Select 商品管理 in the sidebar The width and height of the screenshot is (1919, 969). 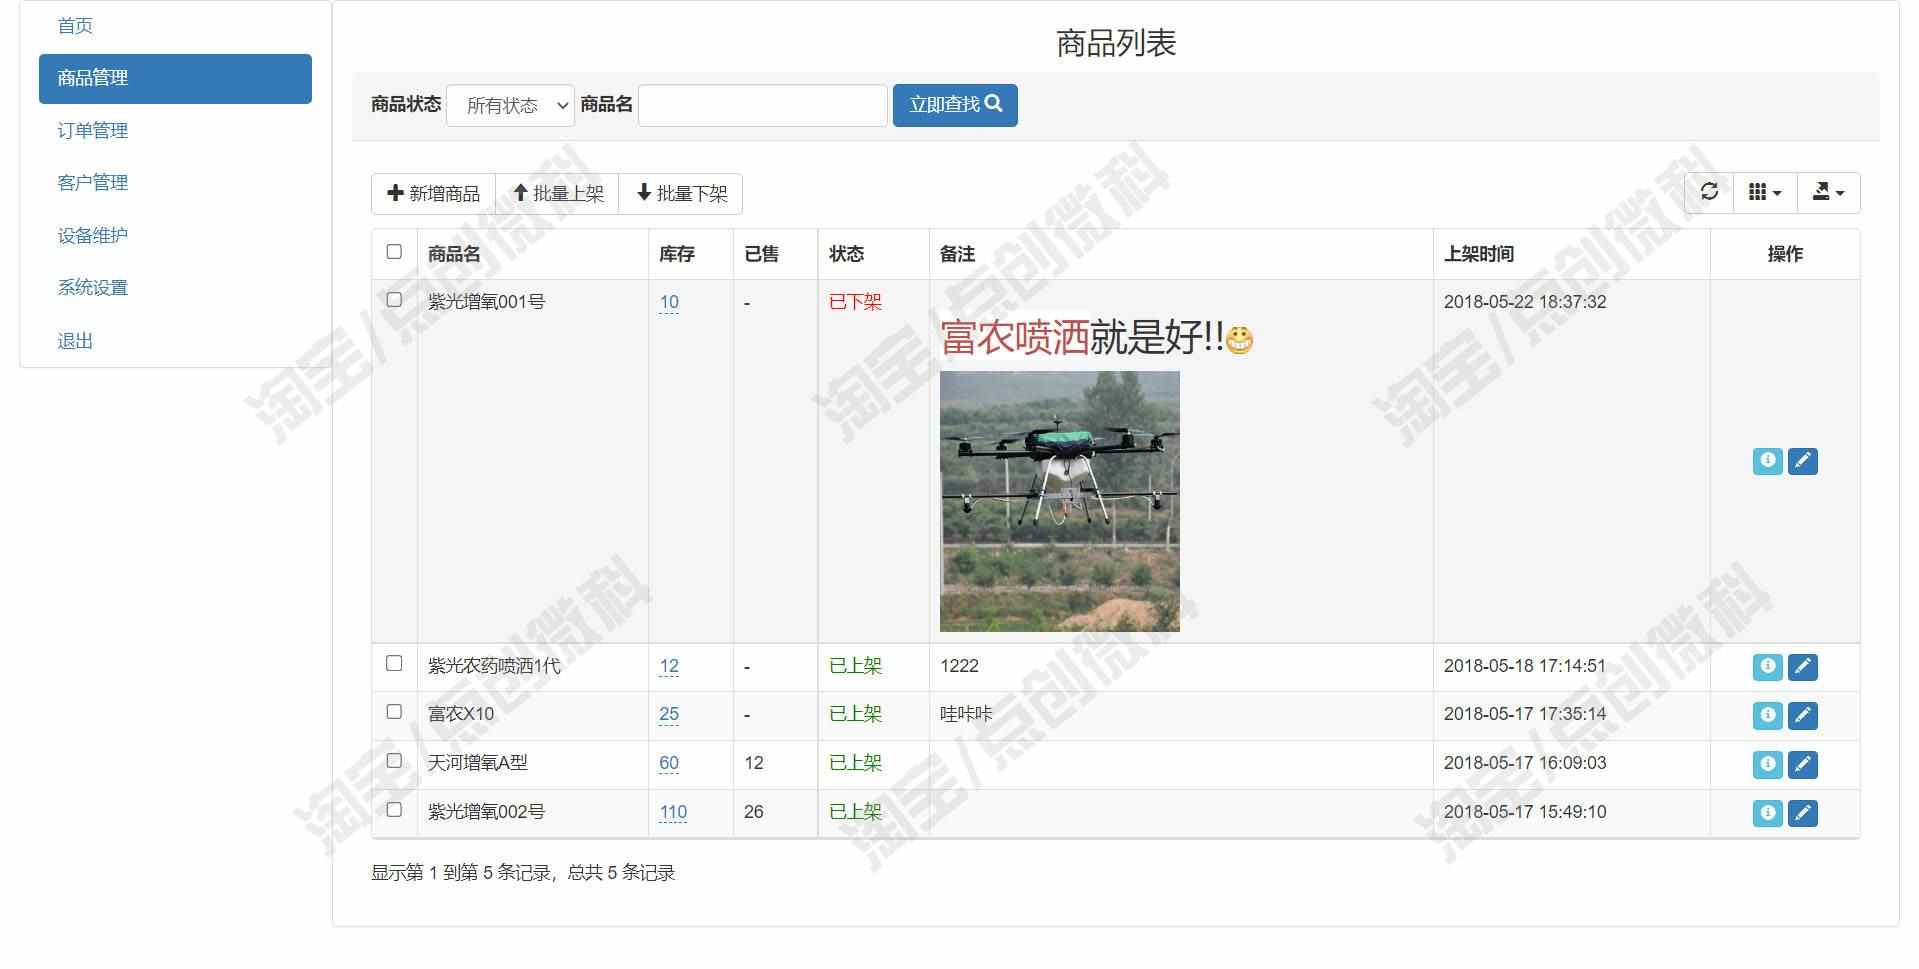click(x=175, y=78)
